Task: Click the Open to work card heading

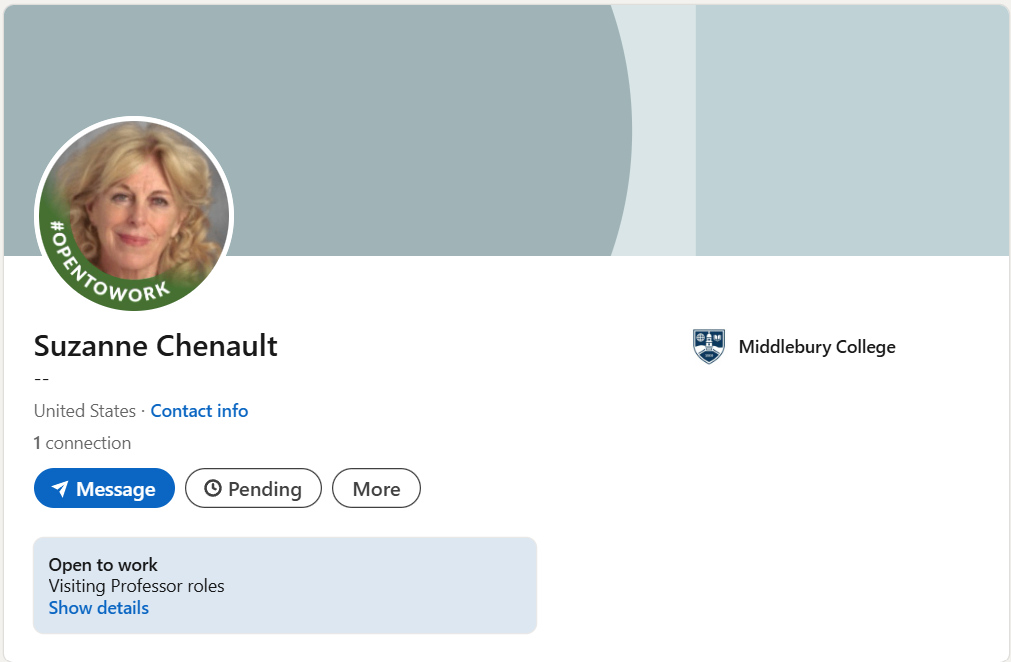Action: click(103, 565)
